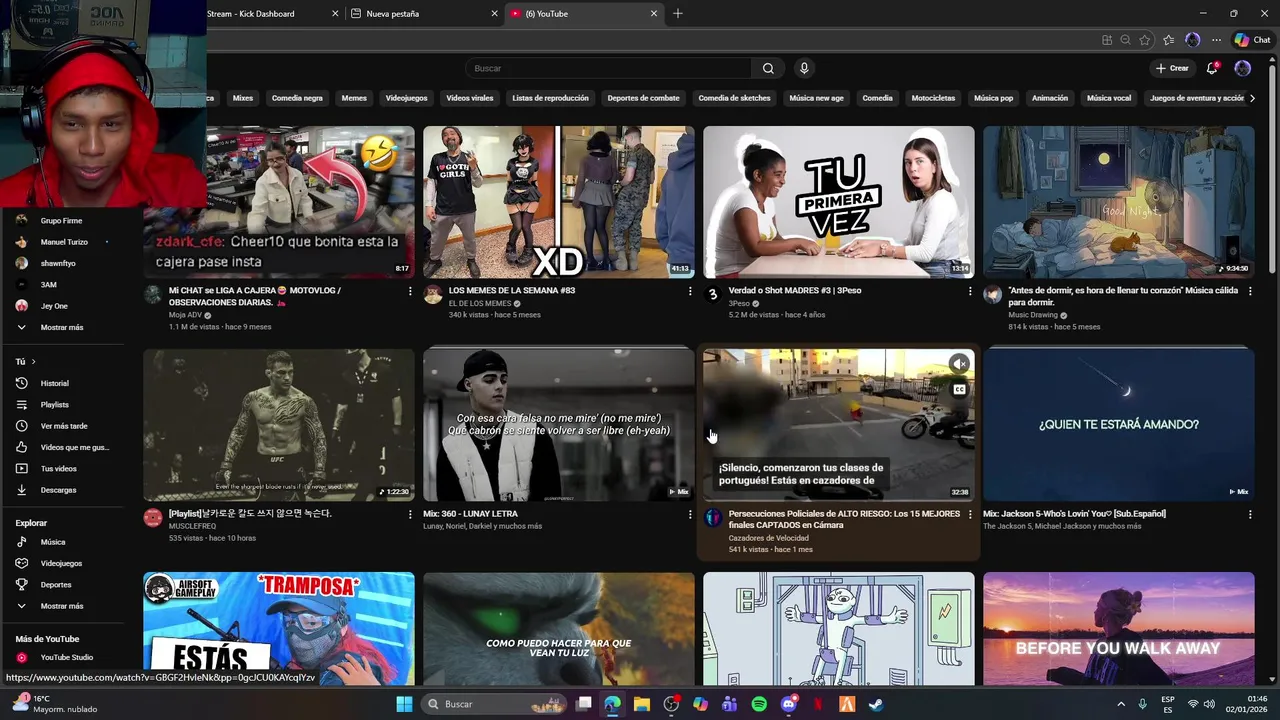The width and height of the screenshot is (1280, 720).
Task: Click the Crear button
Action: coord(1172,68)
